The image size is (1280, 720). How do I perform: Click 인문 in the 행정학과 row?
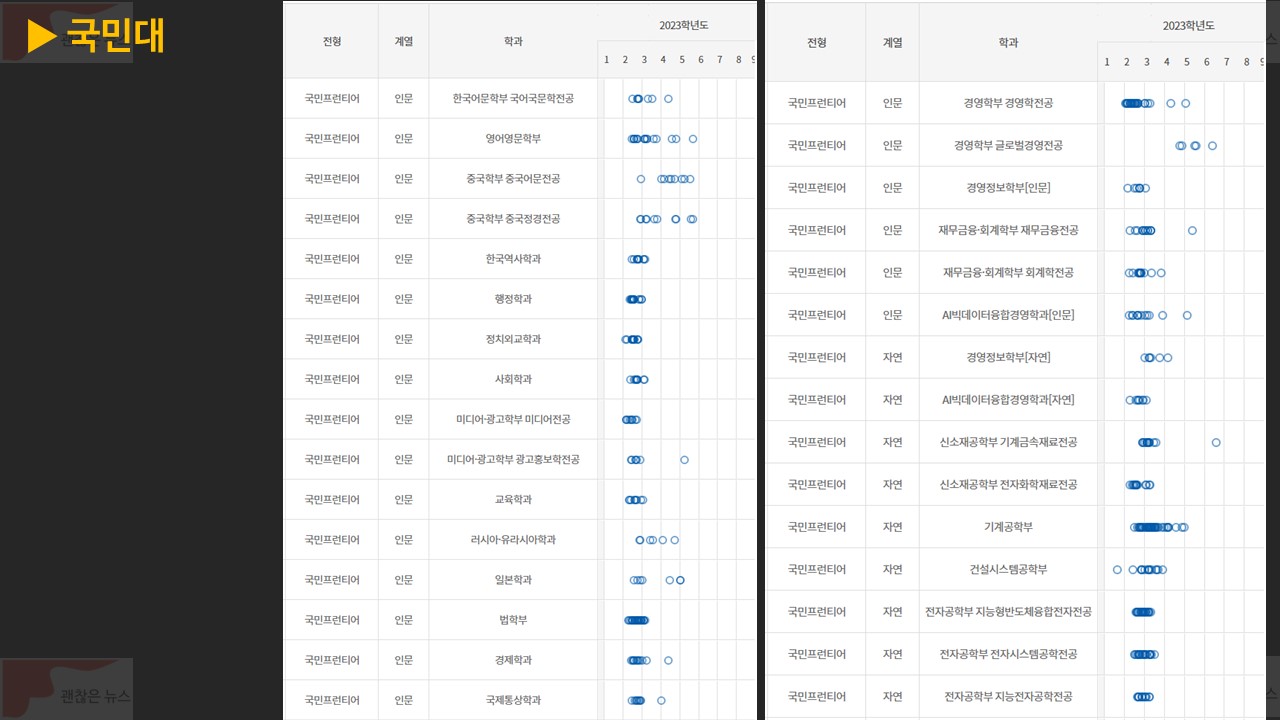click(403, 299)
